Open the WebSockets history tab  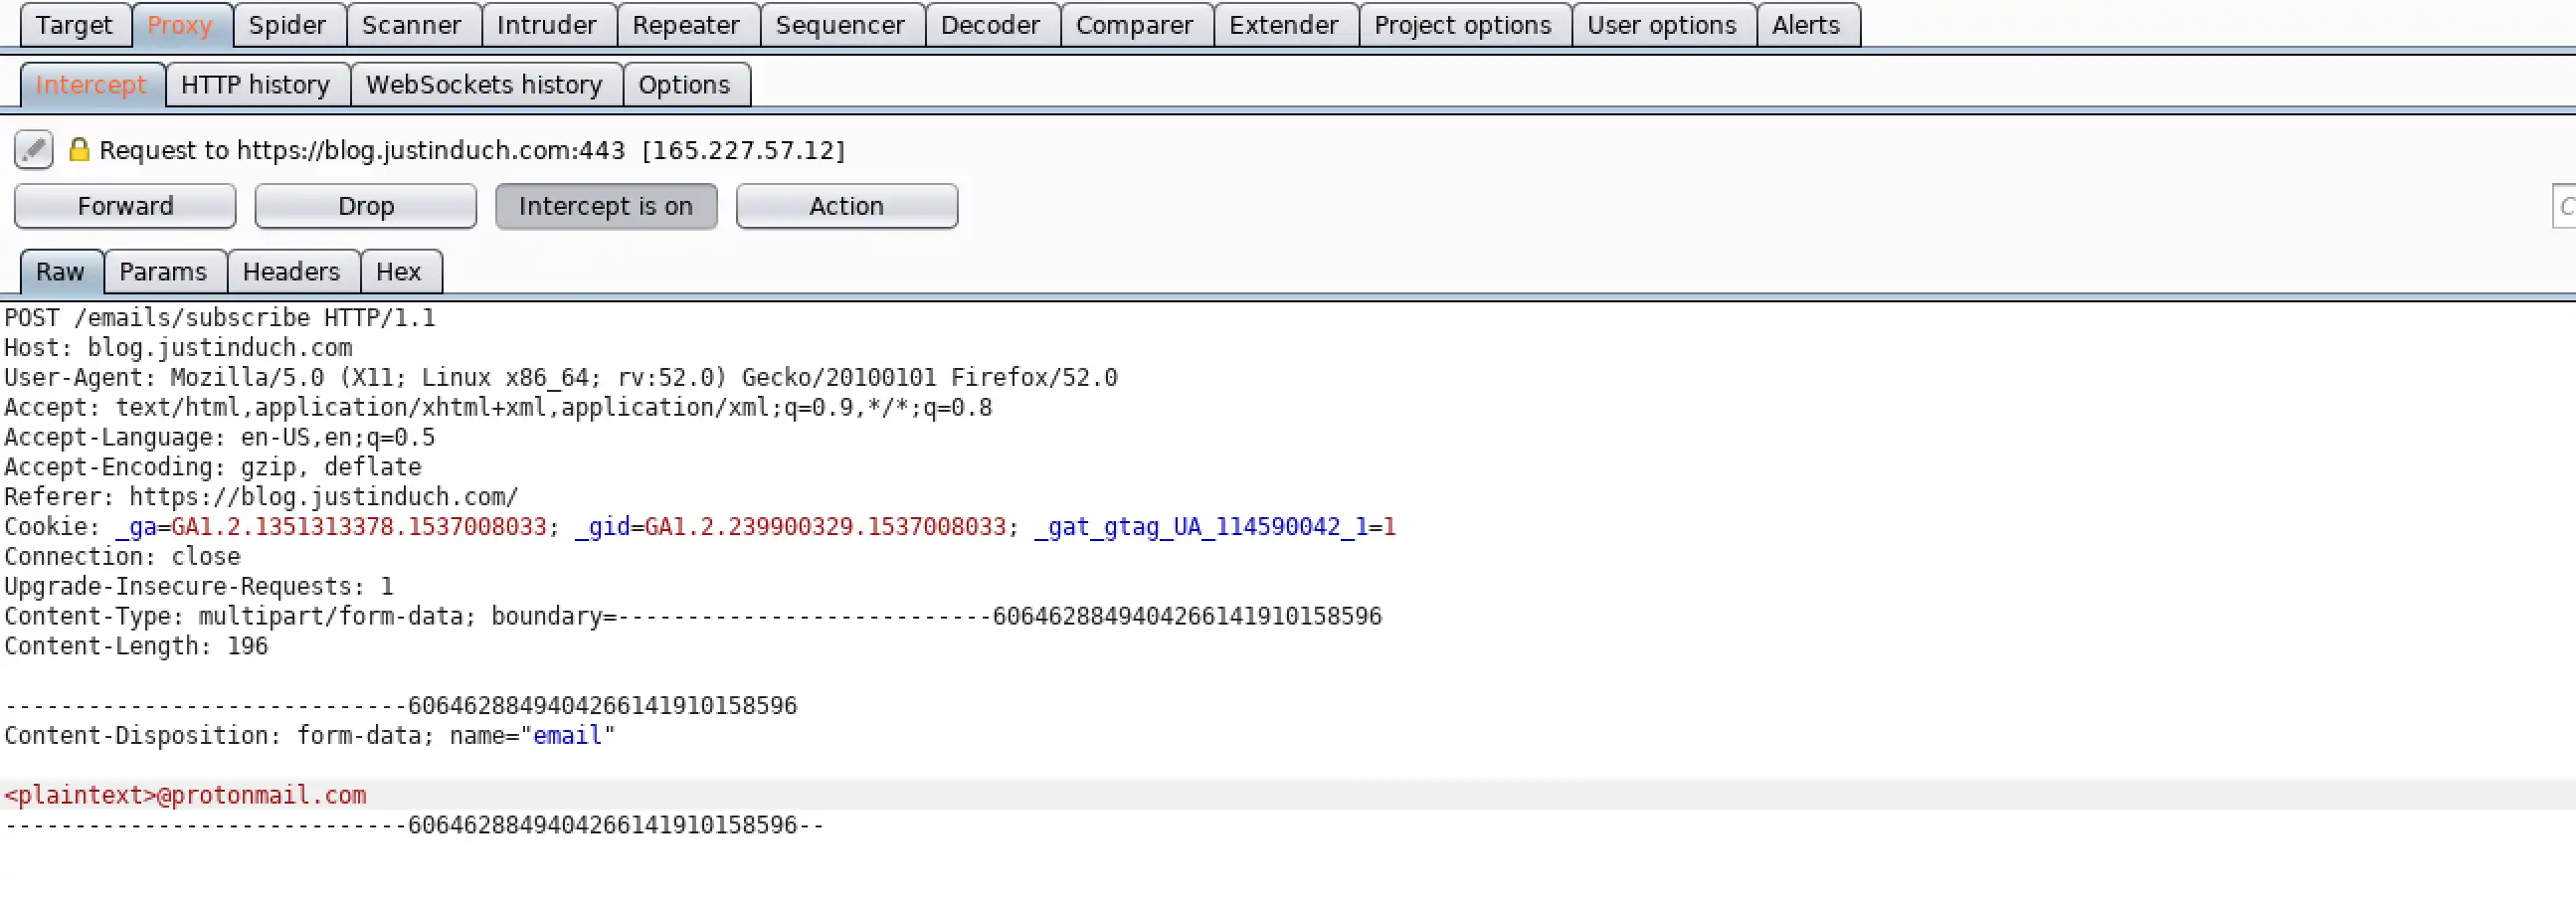(x=484, y=85)
